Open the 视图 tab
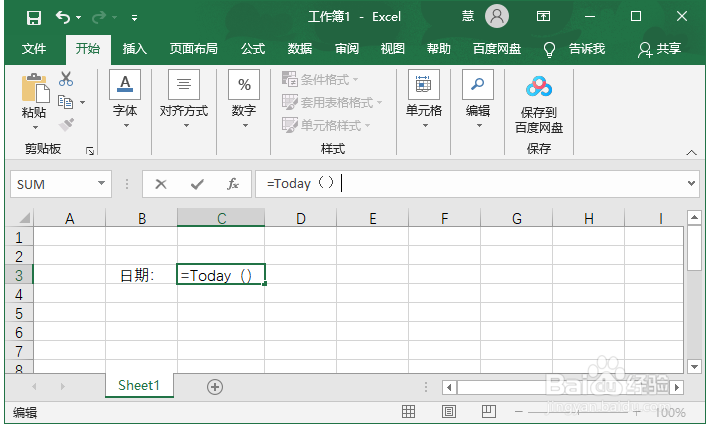 point(392,49)
